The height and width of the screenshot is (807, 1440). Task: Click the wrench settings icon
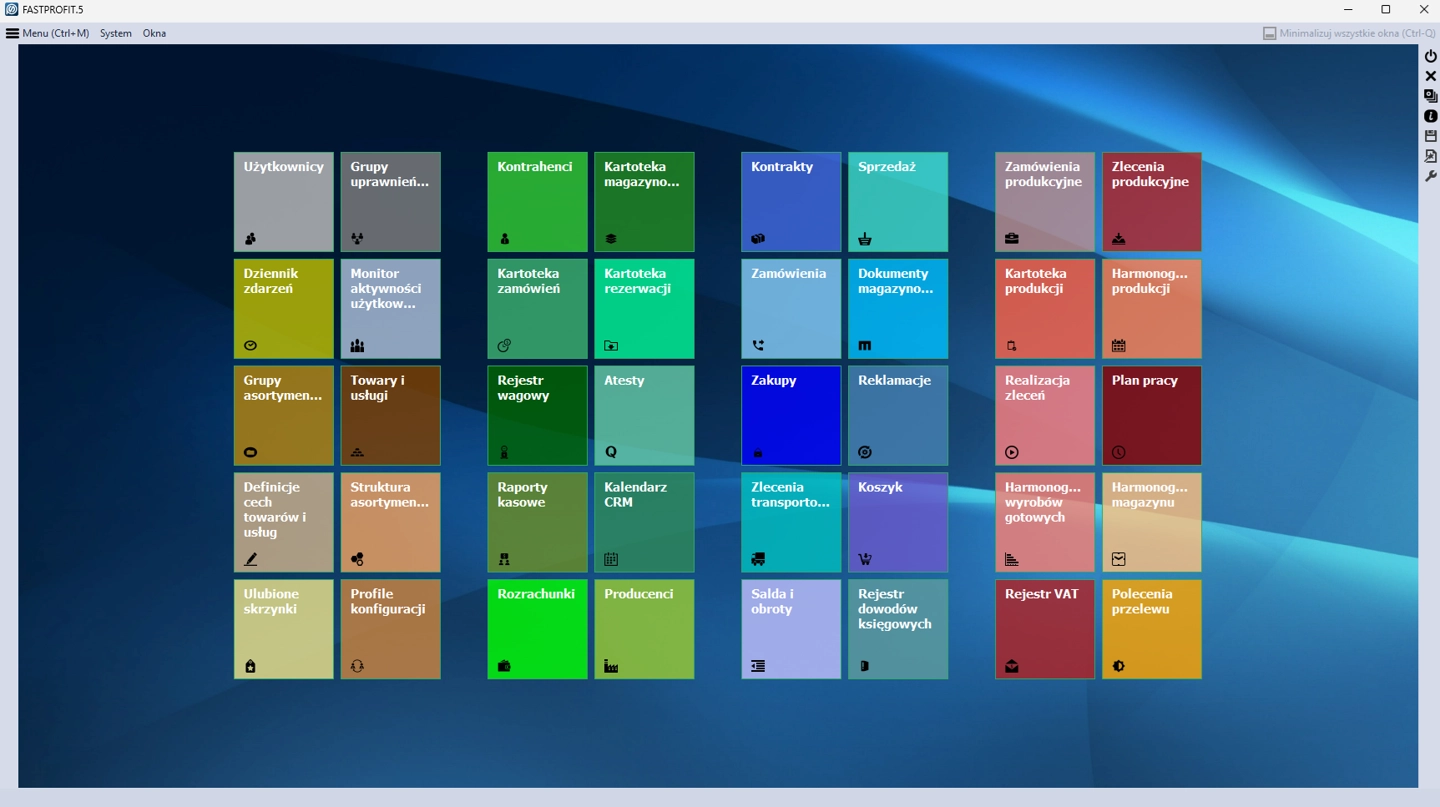coord(1430,176)
